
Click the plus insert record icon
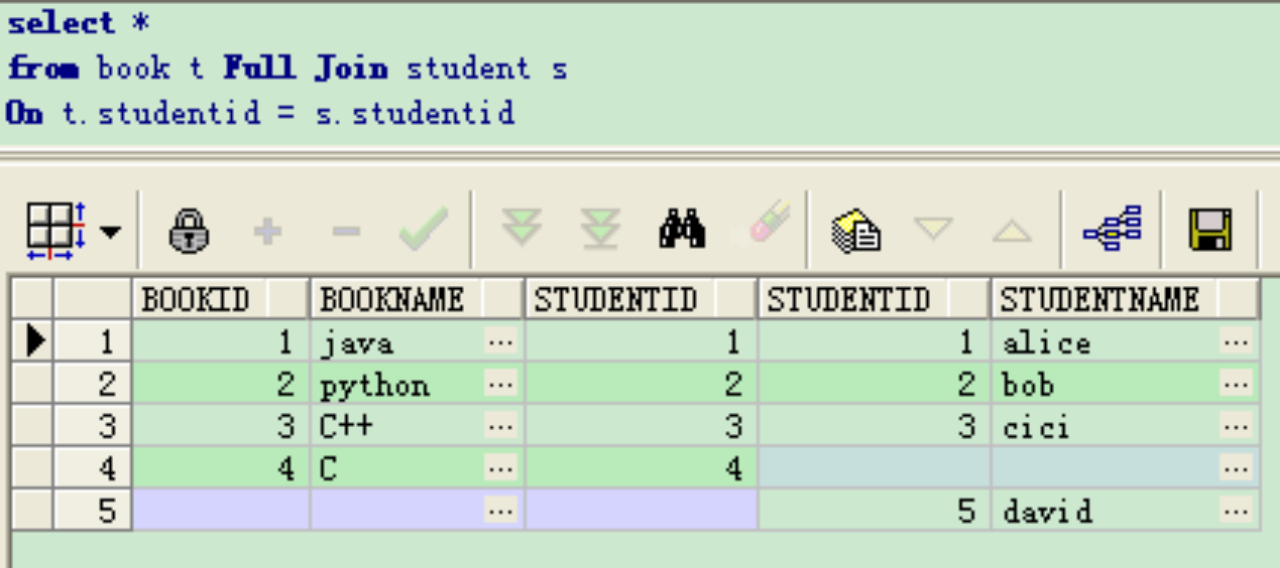pyautogui.click(x=267, y=232)
